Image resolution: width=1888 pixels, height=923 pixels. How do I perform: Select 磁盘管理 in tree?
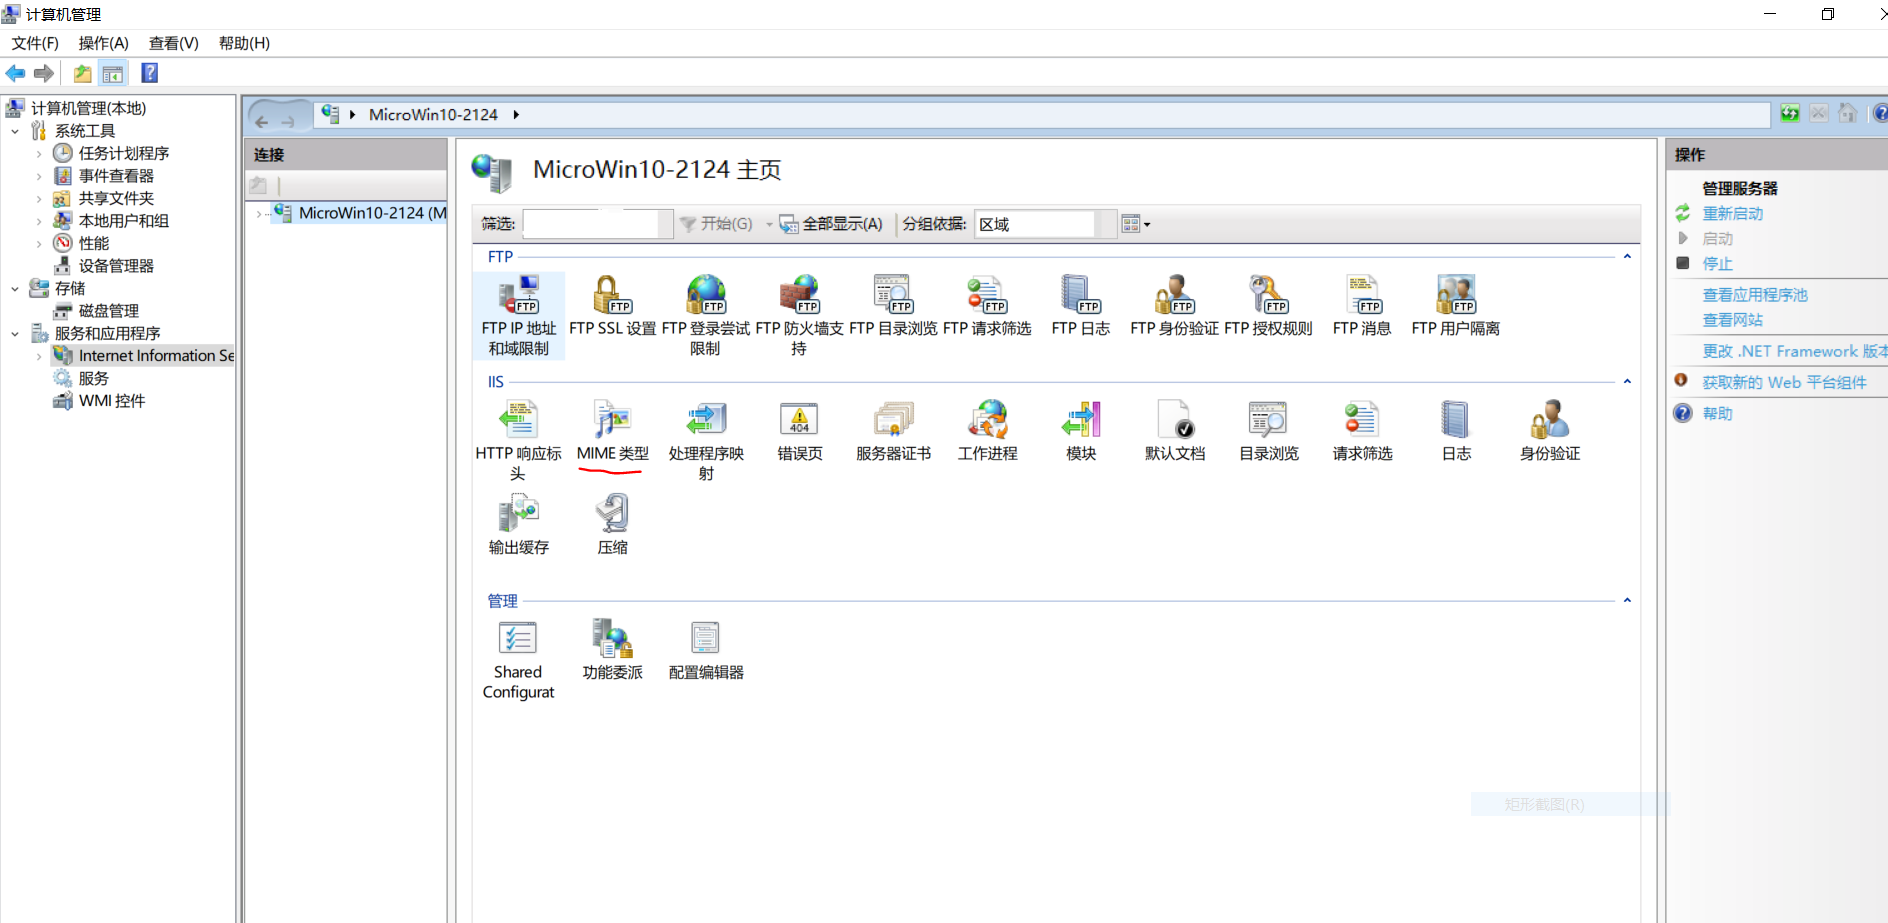pyautogui.click(x=108, y=311)
